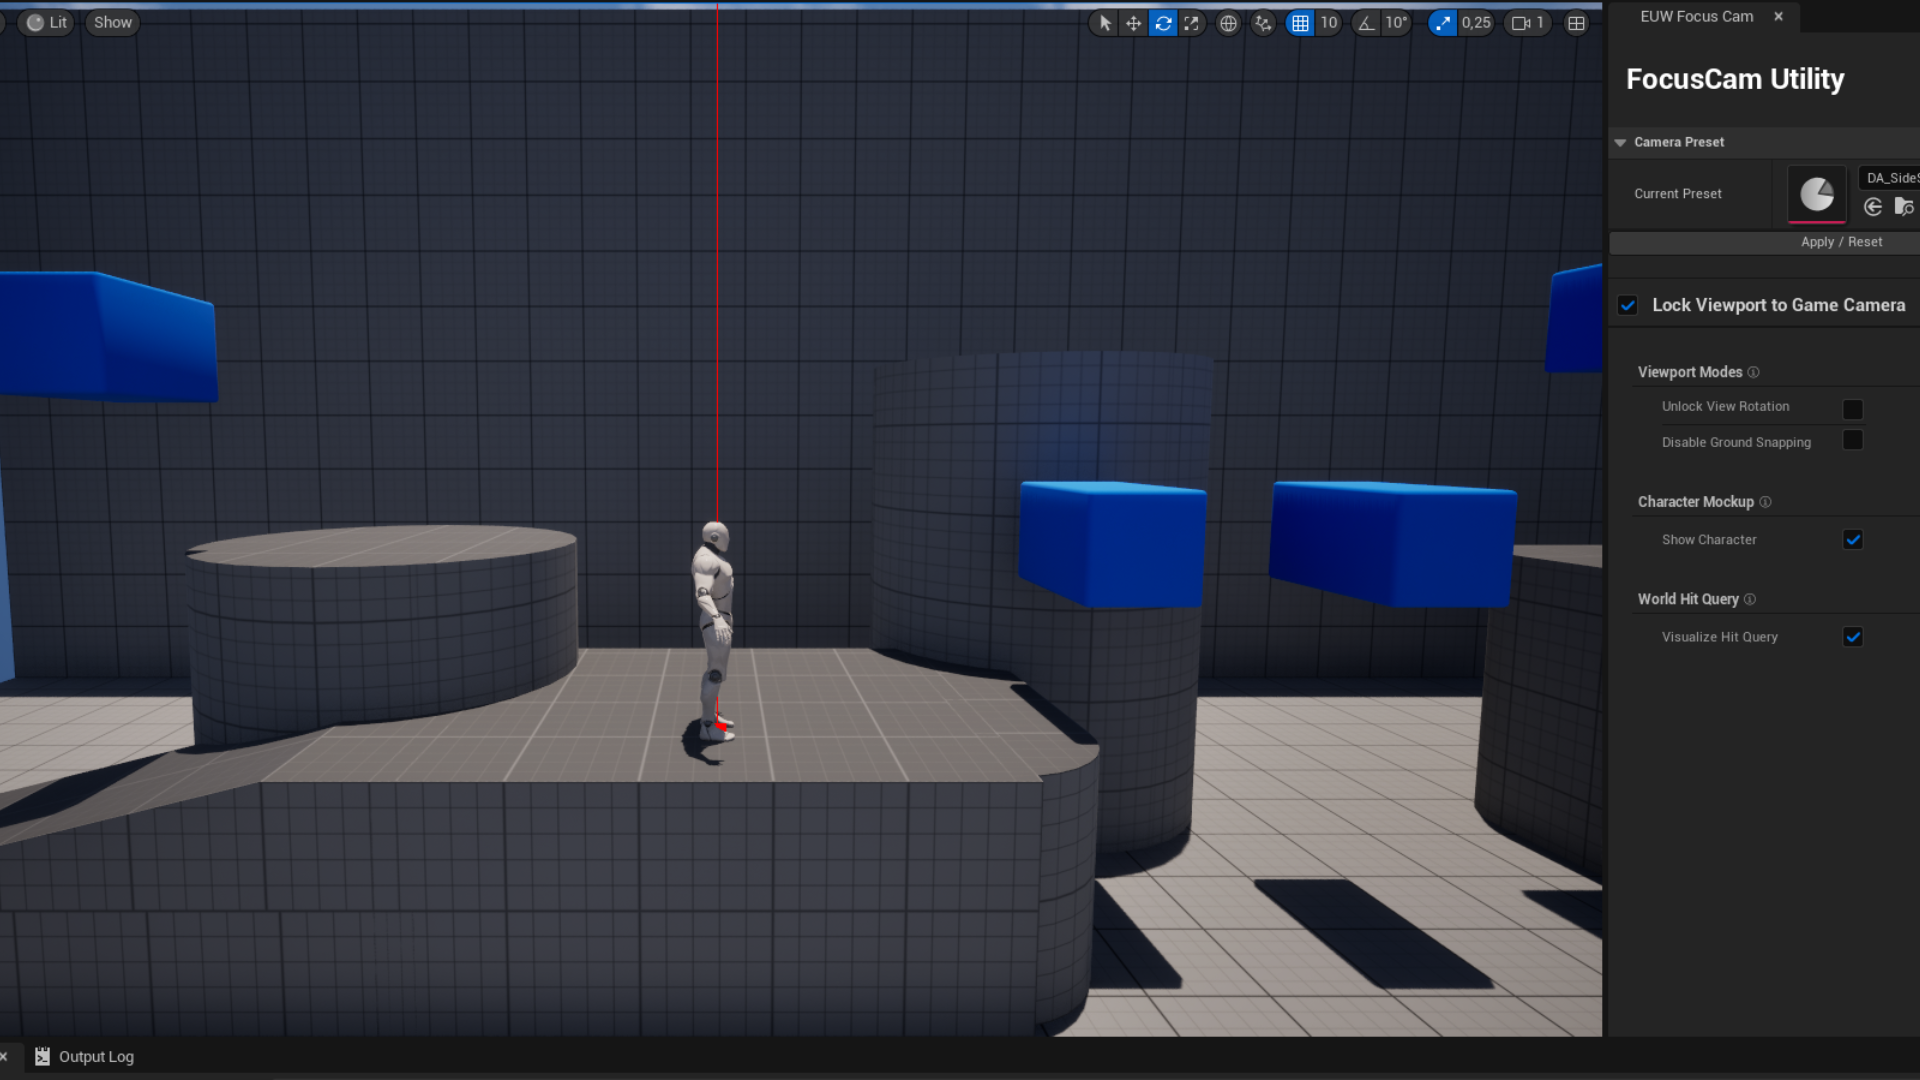This screenshot has height=1080, width=1920.
Task: Click the 'Character Mockup' heading
Action: point(1696,502)
